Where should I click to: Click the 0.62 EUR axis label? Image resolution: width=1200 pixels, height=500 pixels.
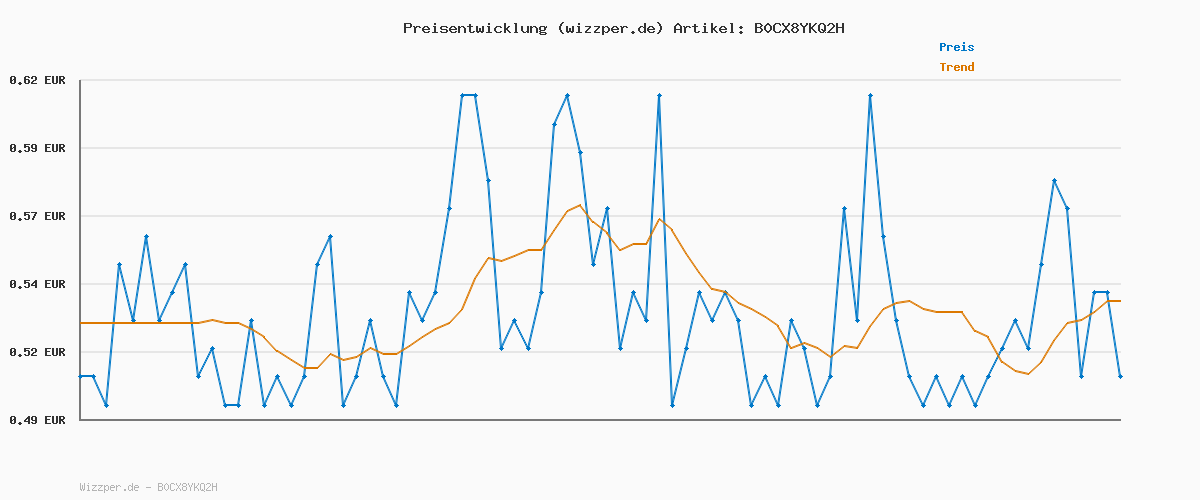coord(37,80)
